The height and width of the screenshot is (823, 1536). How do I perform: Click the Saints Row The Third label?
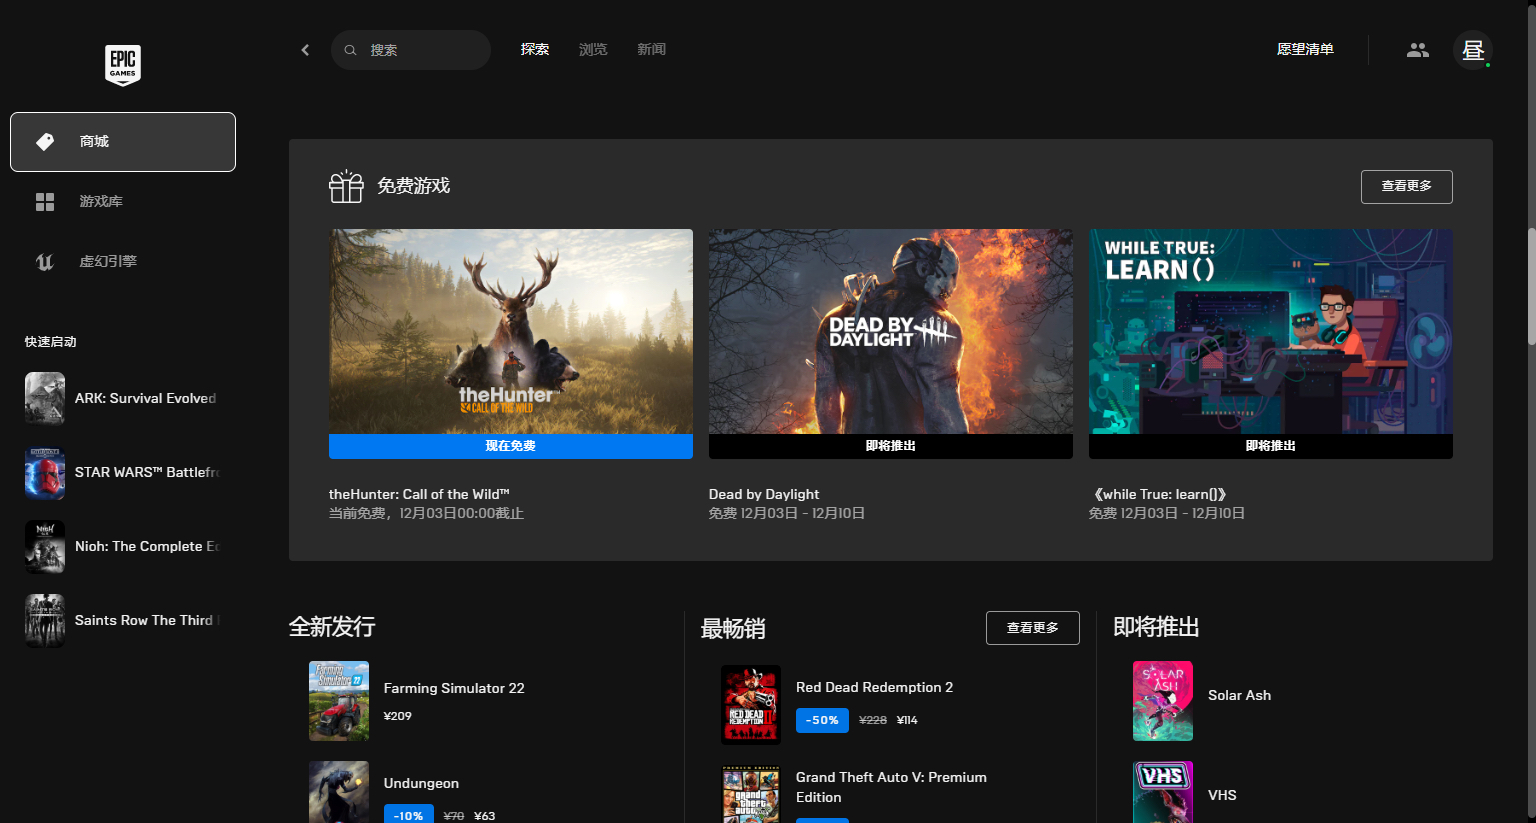click(147, 620)
